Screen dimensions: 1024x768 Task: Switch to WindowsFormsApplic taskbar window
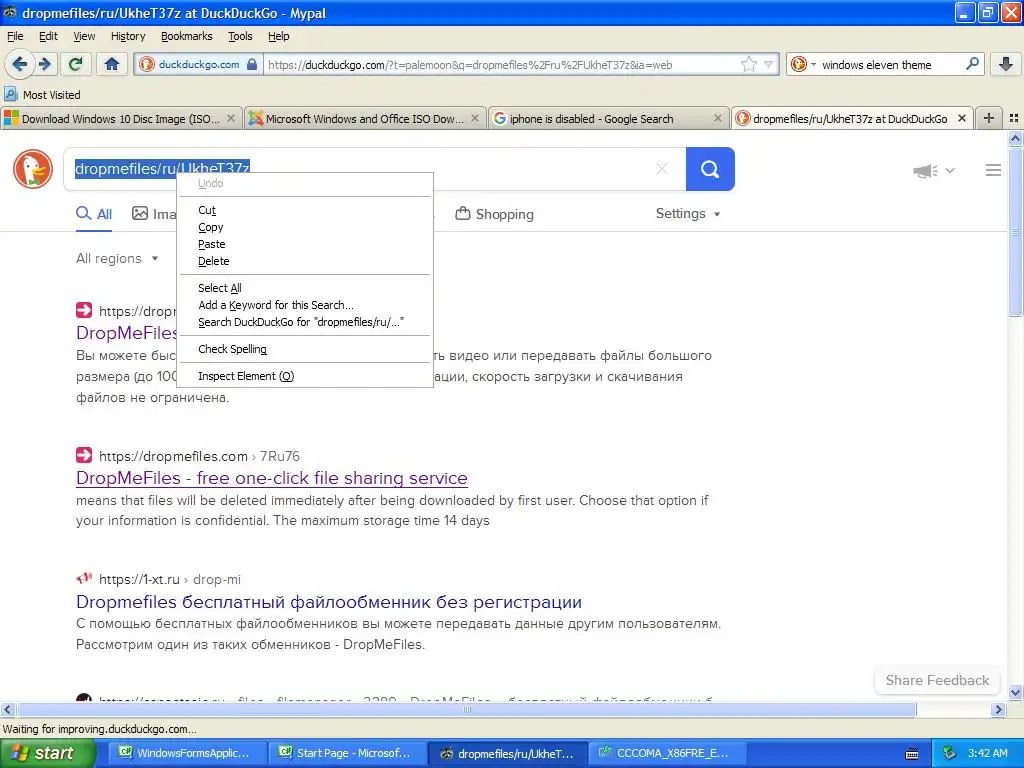pyautogui.click(x=185, y=753)
